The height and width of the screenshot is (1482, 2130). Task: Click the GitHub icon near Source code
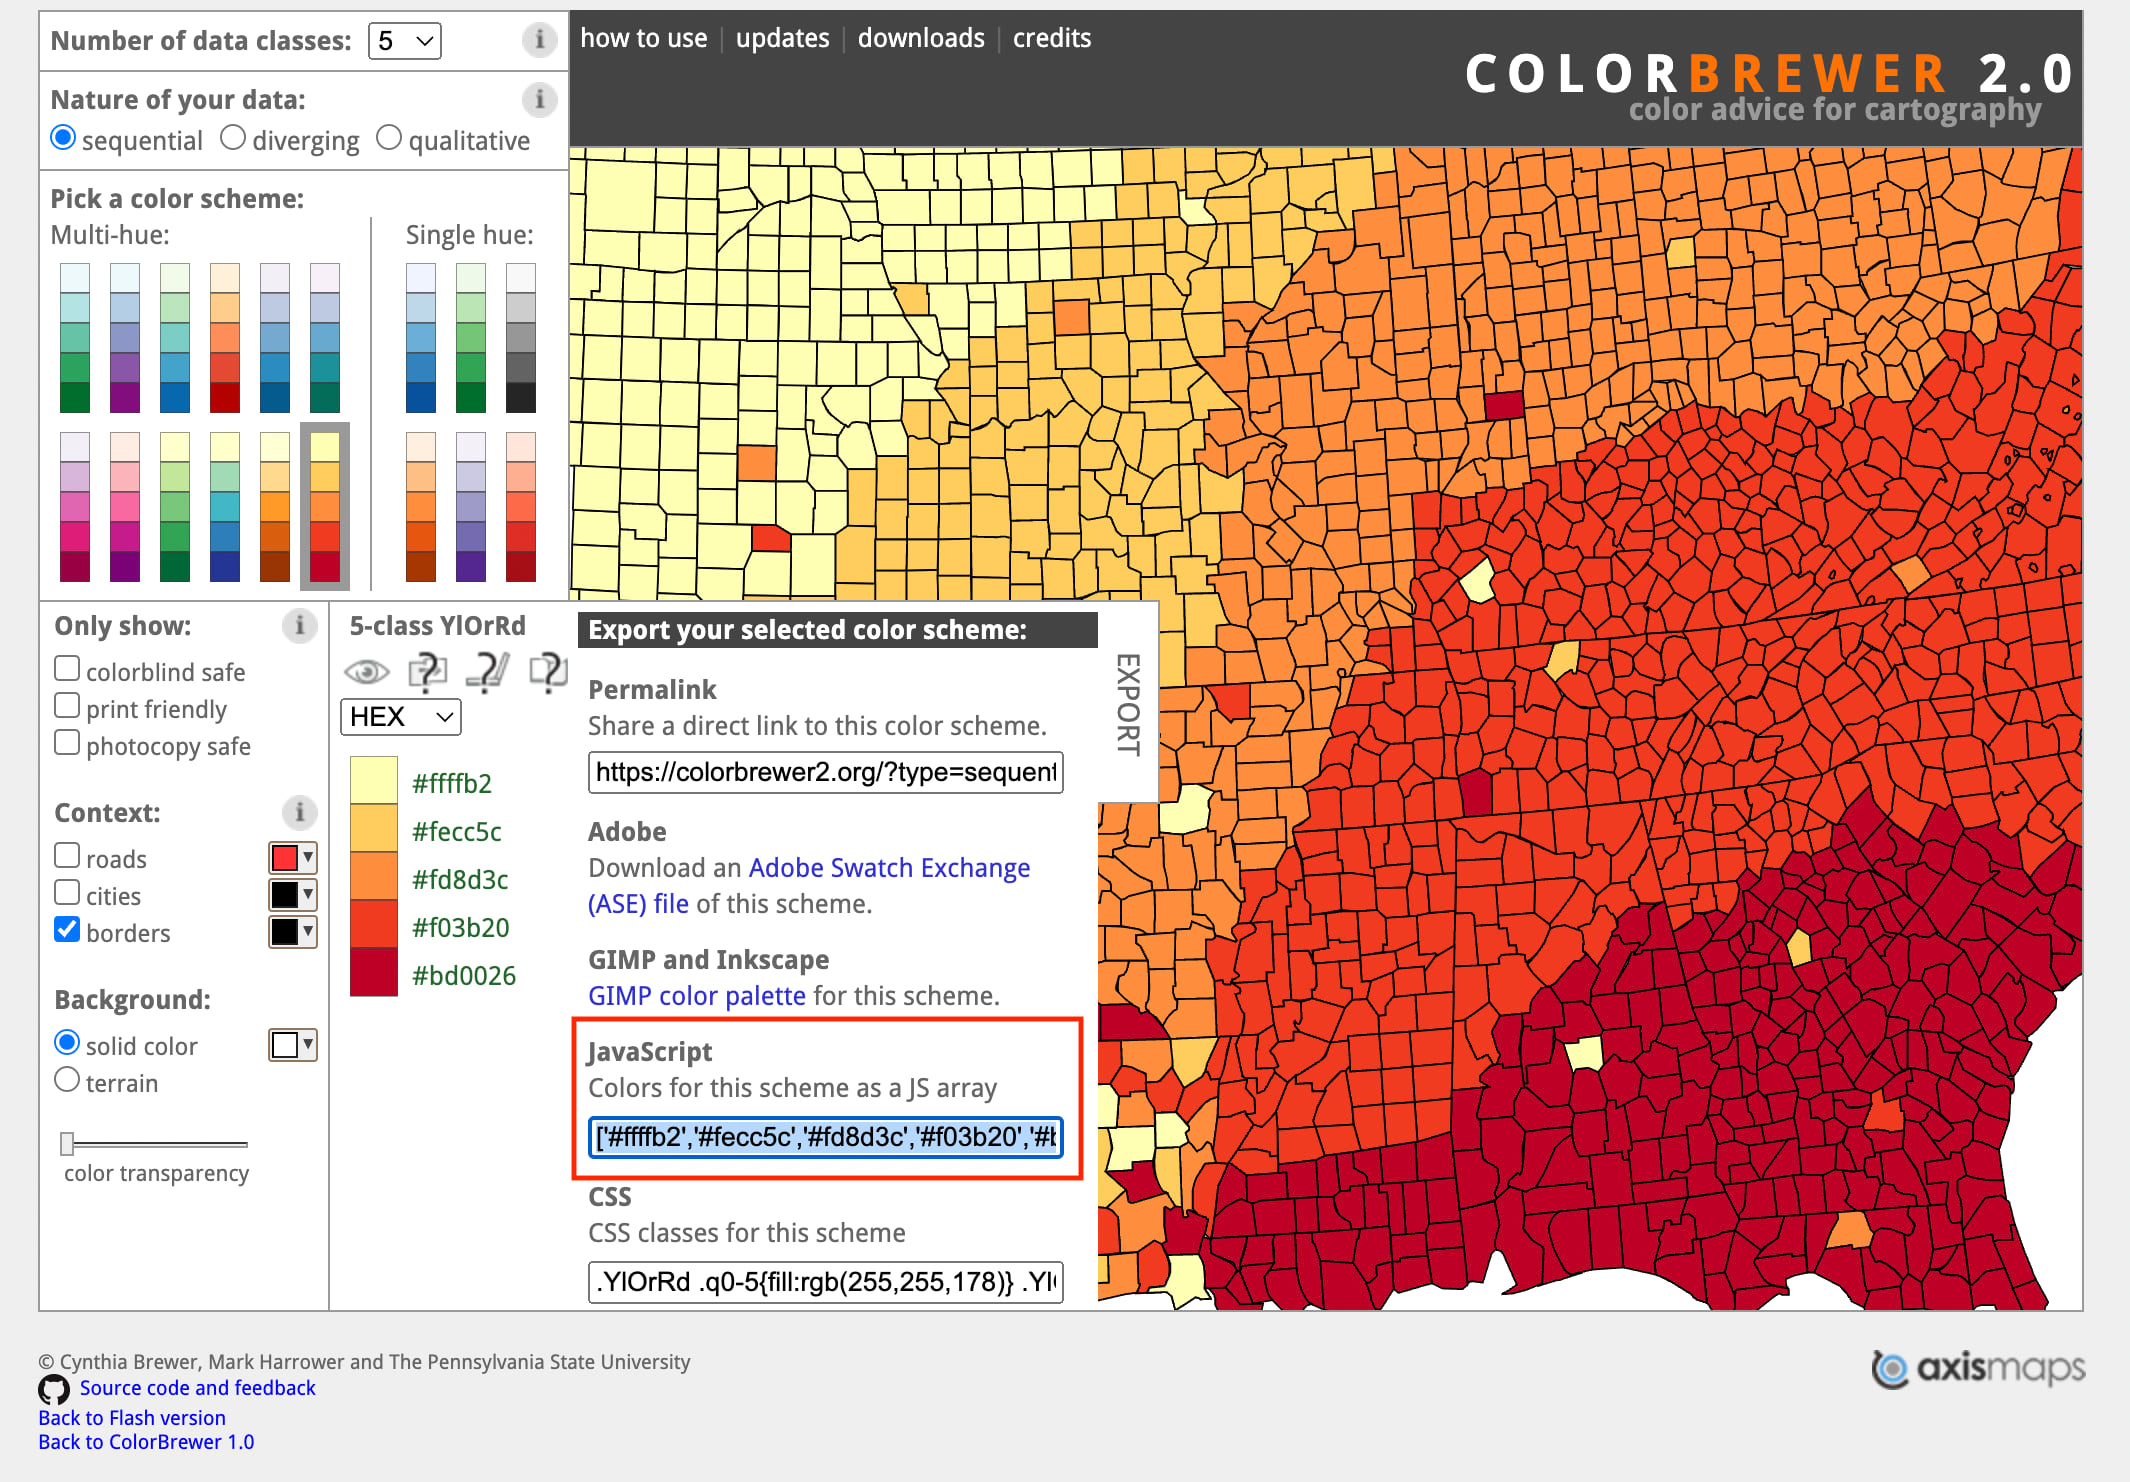pos(54,1389)
